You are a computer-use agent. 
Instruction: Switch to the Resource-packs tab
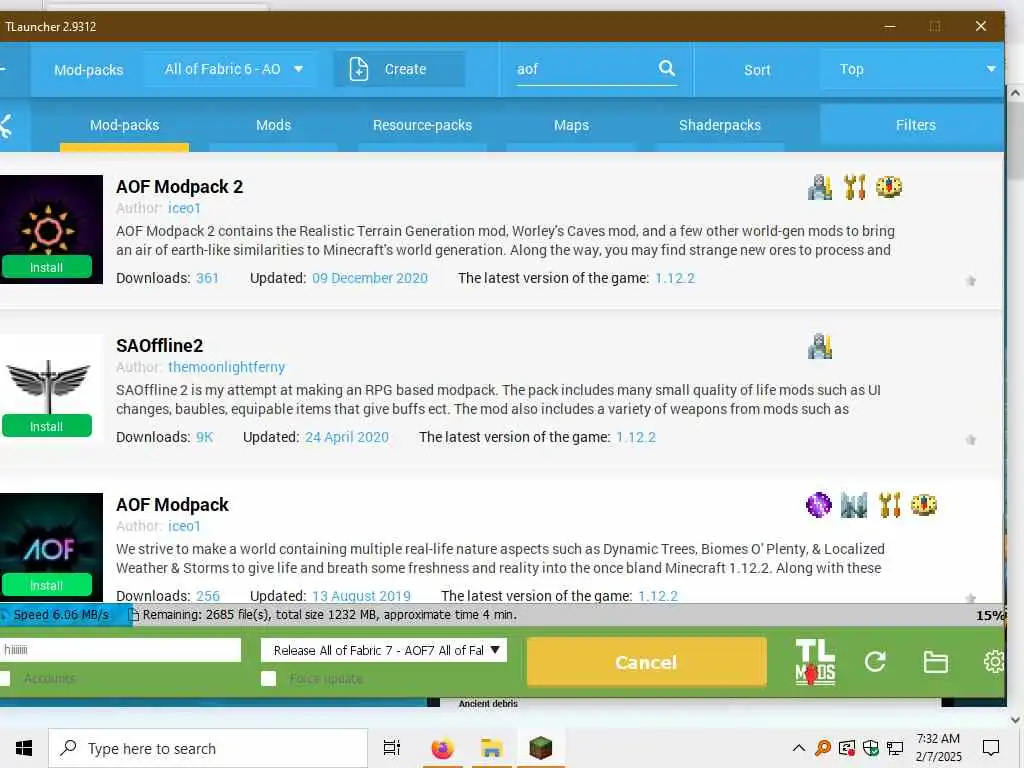[x=422, y=125]
